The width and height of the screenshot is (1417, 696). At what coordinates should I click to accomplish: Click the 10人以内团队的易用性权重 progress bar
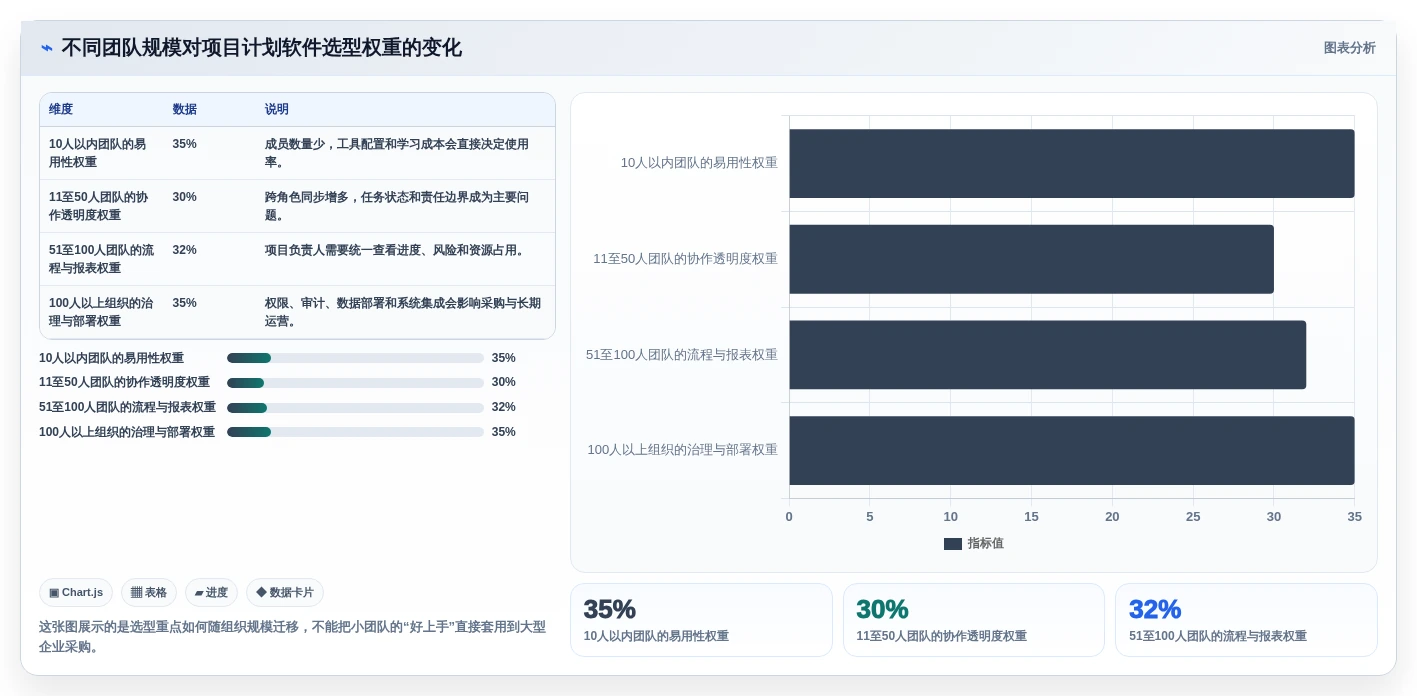(x=355, y=358)
